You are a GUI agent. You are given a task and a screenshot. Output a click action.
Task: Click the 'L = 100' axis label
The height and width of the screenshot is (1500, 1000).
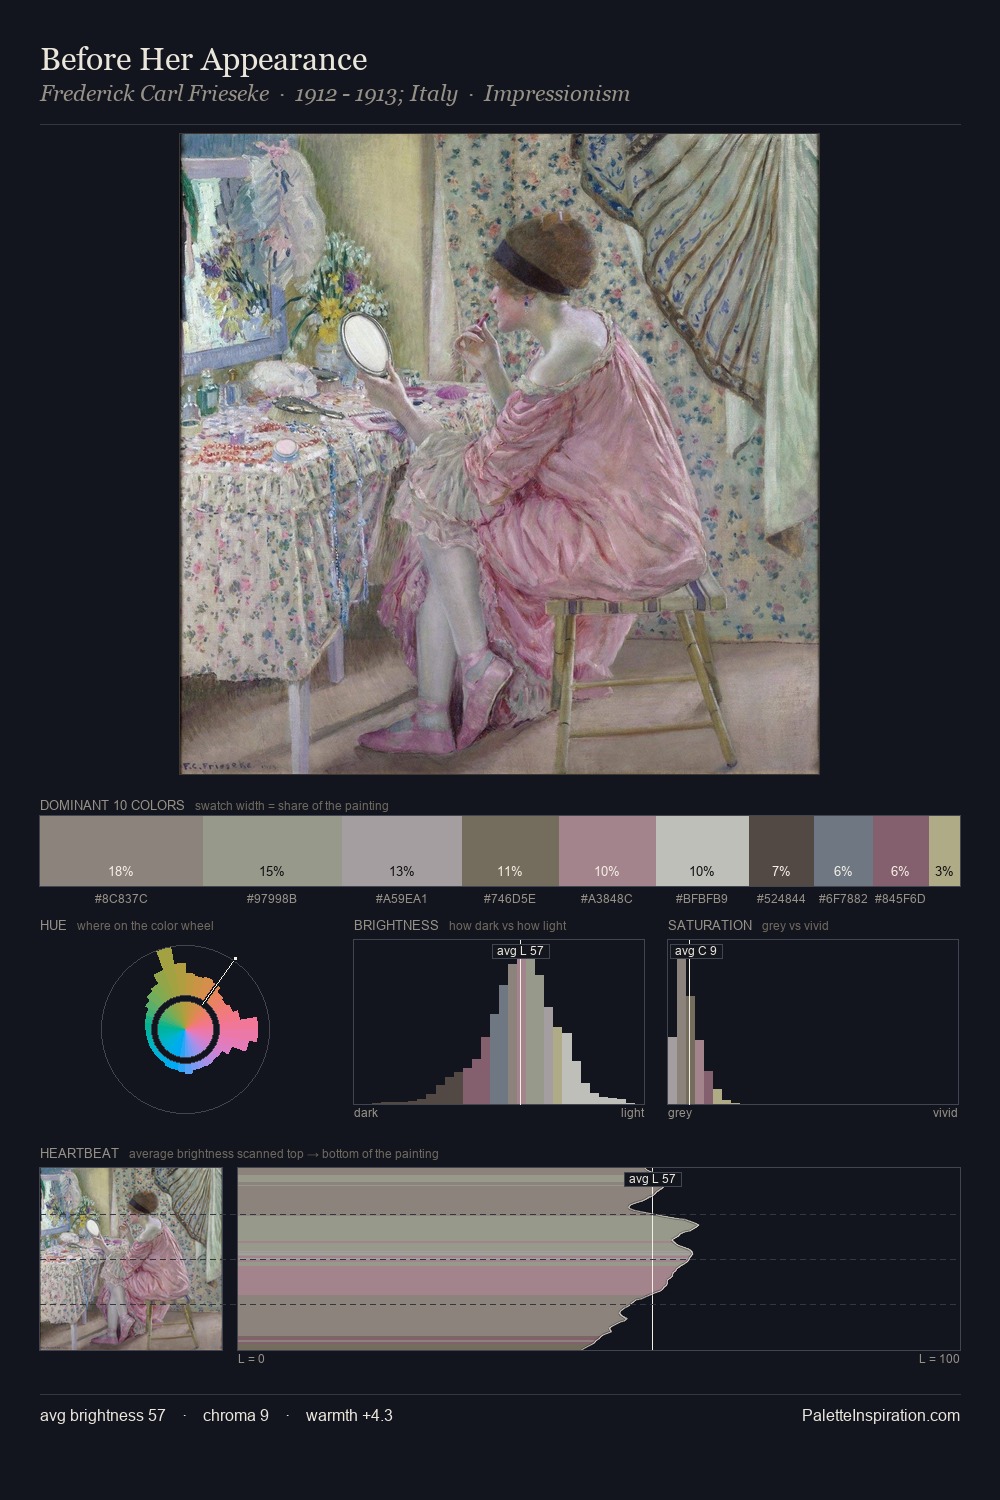[939, 1359]
